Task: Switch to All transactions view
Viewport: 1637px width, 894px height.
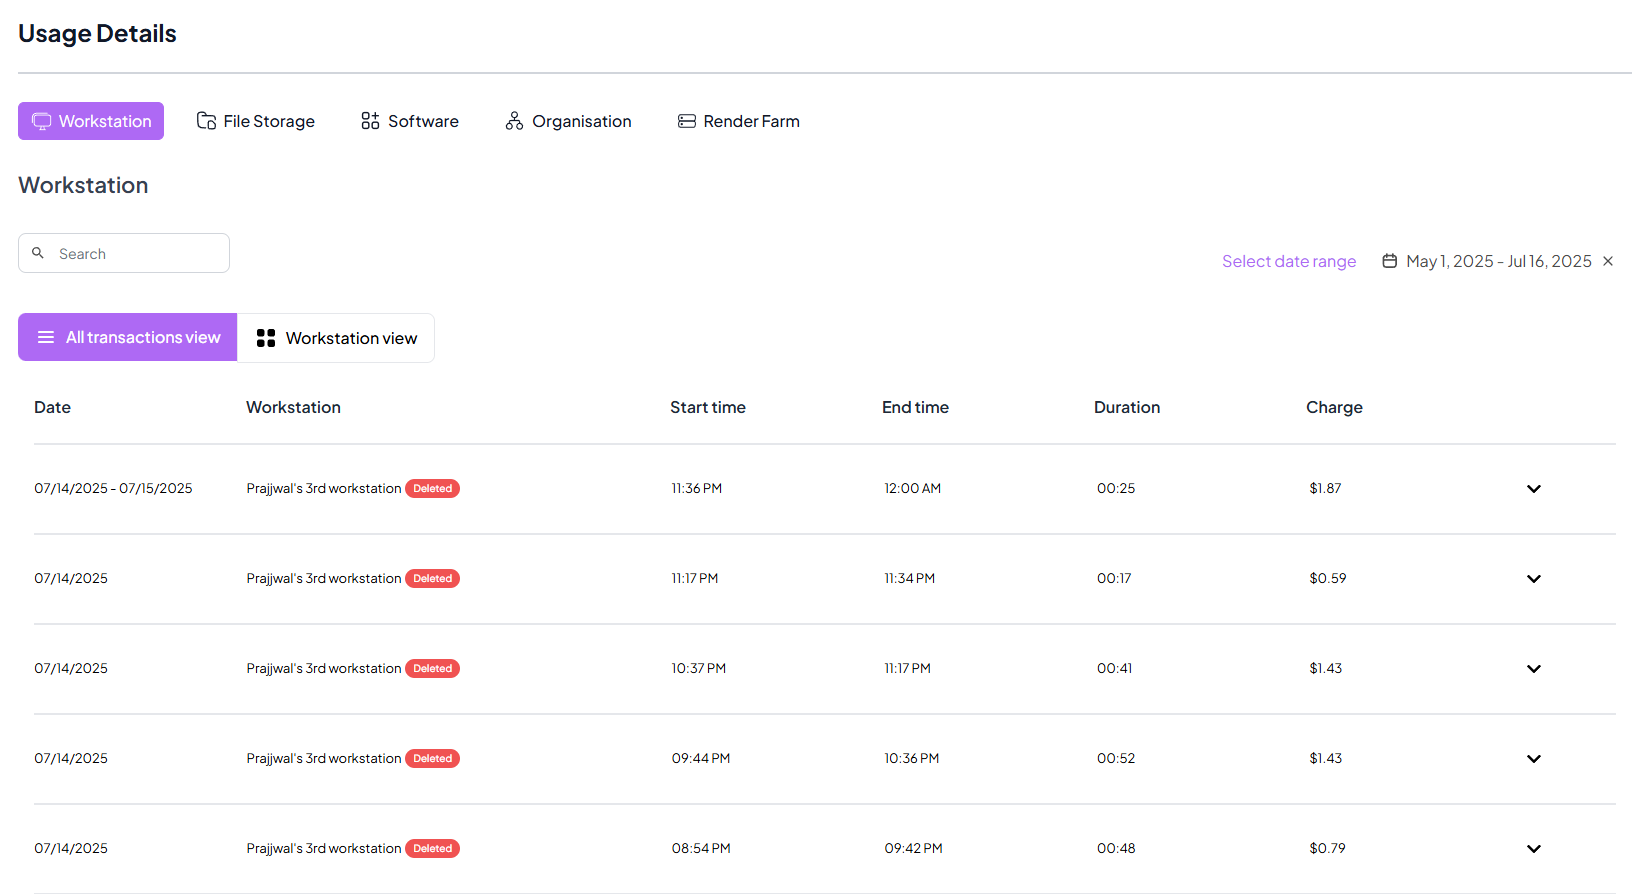Action: click(128, 337)
